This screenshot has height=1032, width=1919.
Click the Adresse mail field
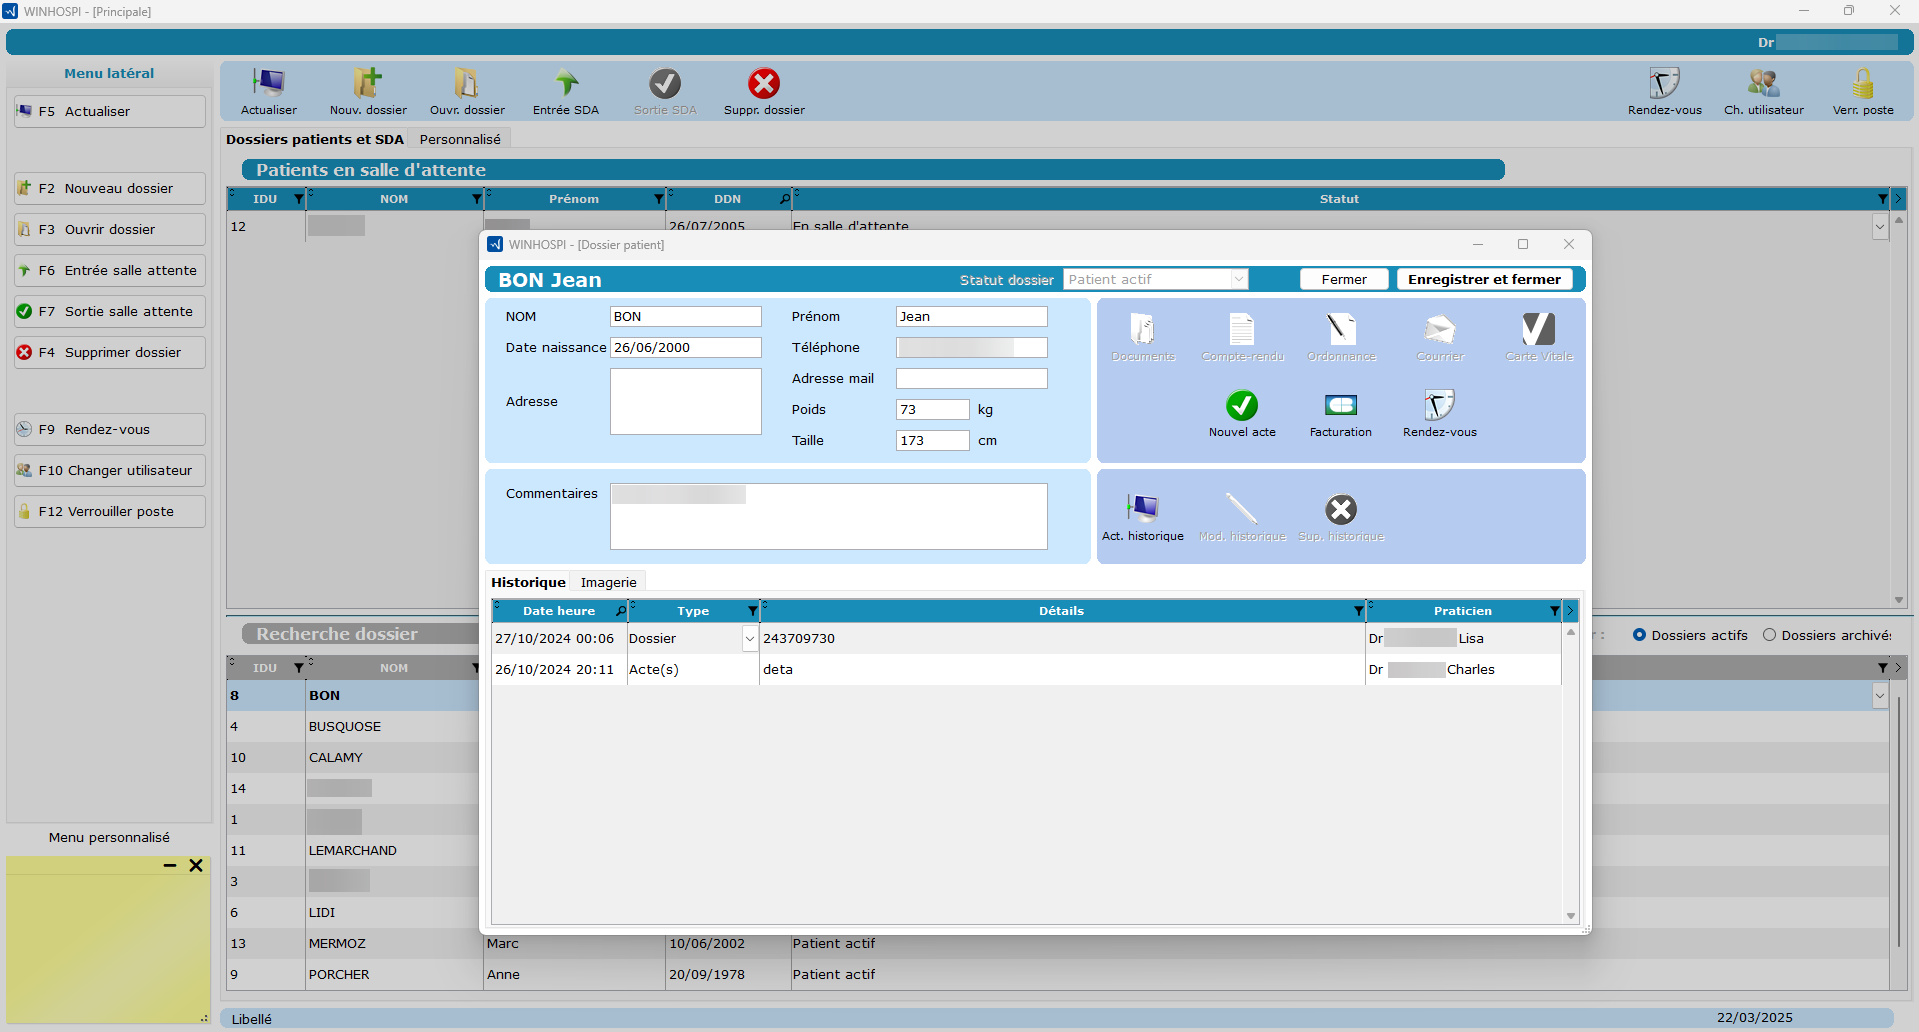pos(971,378)
